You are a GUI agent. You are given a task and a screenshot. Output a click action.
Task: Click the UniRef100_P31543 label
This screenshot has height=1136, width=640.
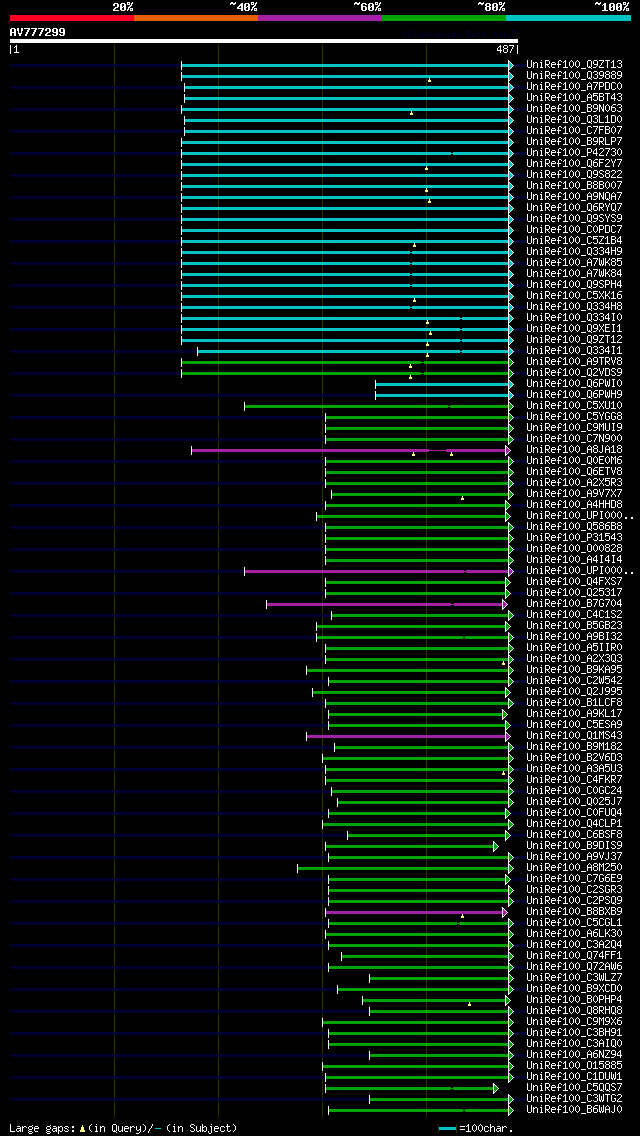[x=575, y=538]
